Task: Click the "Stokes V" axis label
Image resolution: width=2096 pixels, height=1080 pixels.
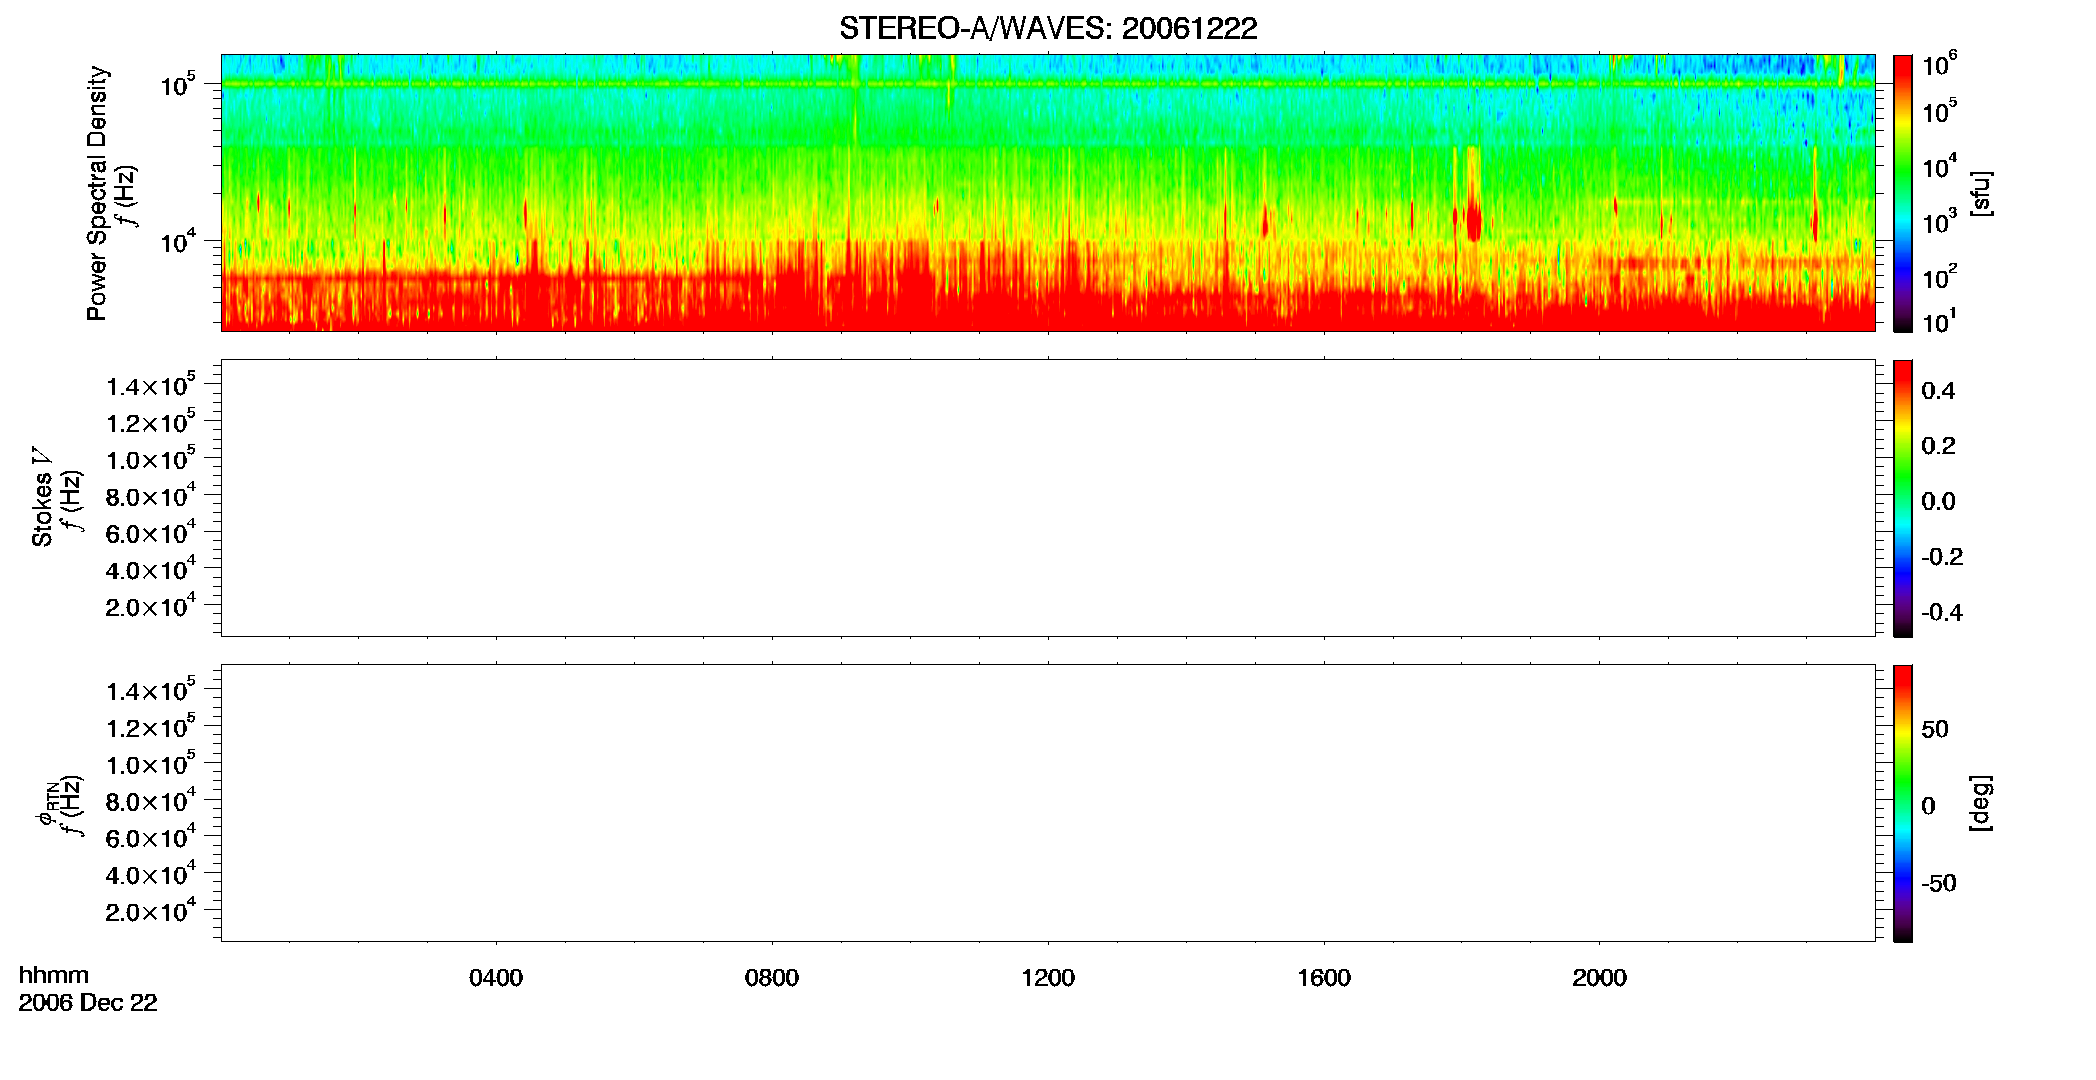Action: point(42,497)
